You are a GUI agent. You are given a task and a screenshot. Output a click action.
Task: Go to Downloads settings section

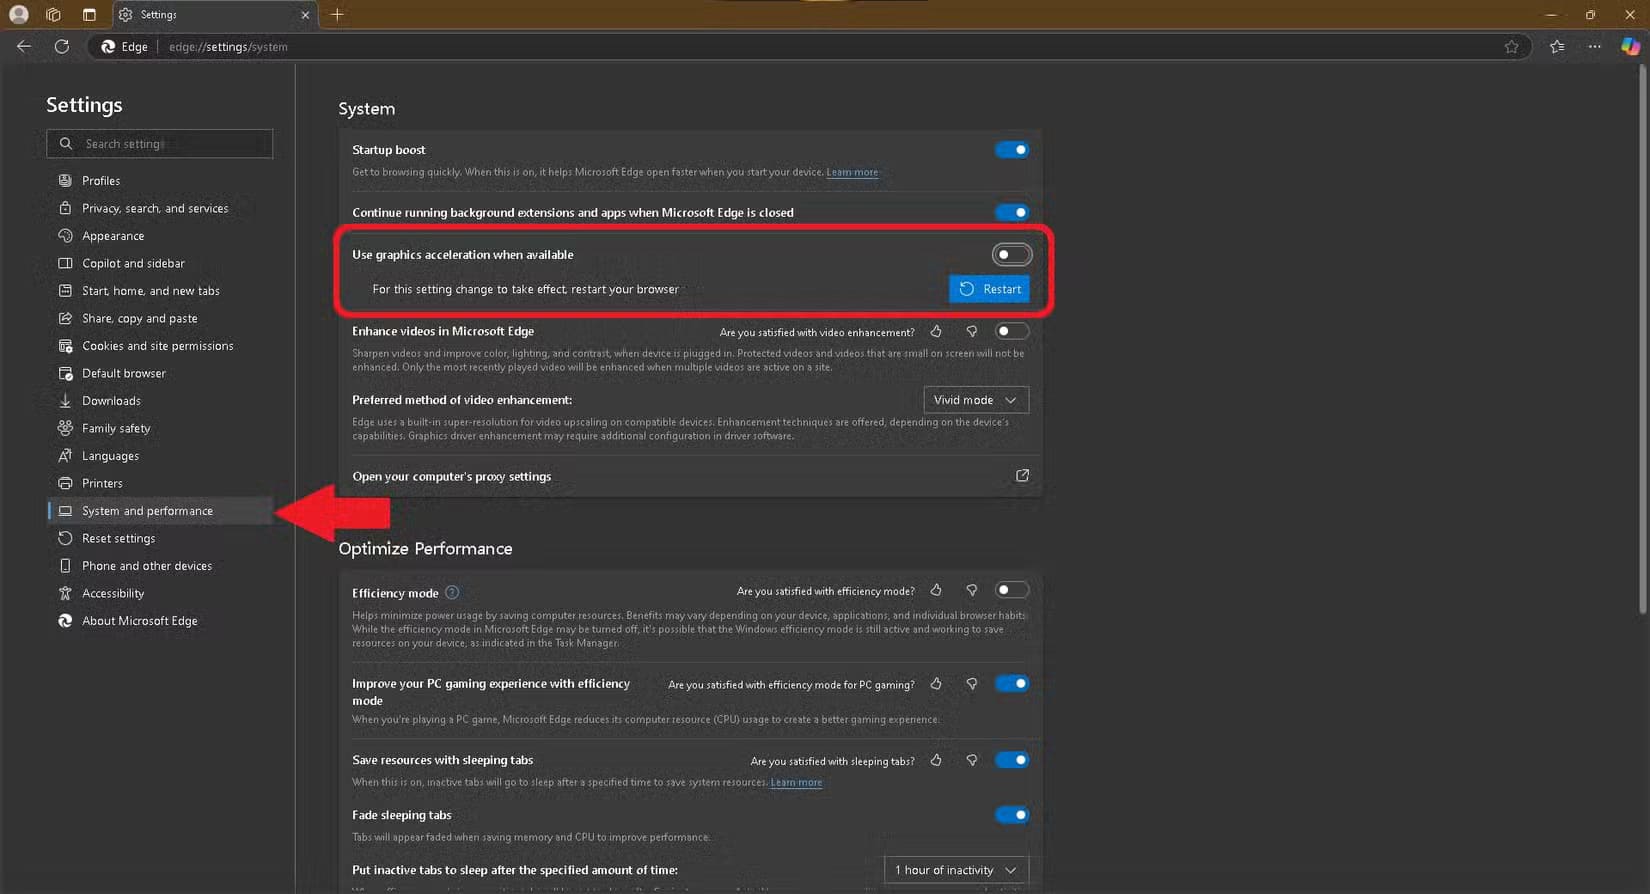click(x=111, y=401)
